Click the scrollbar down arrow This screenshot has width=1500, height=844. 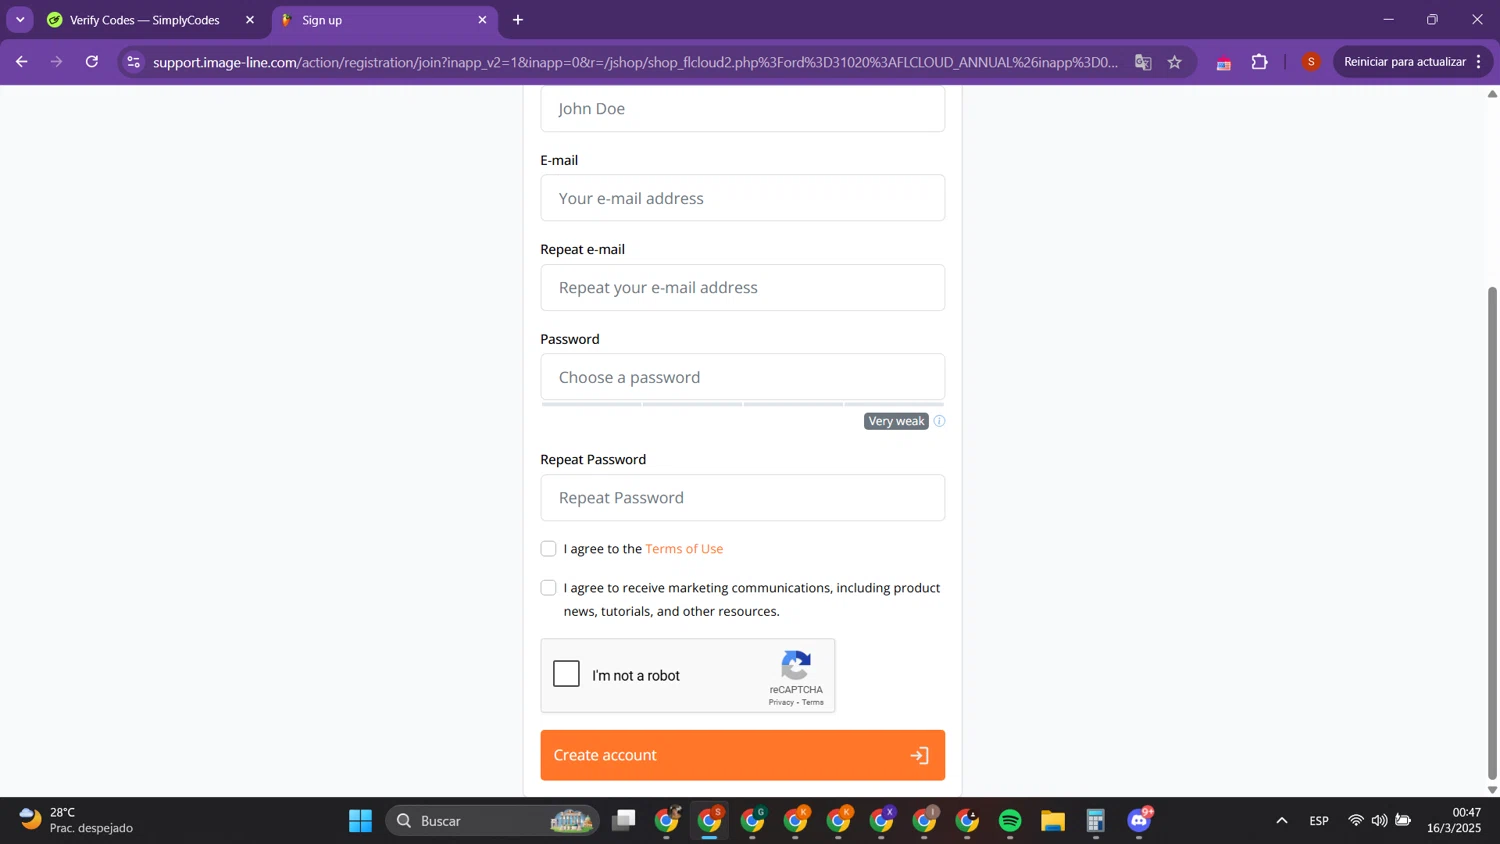click(x=1492, y=790)
